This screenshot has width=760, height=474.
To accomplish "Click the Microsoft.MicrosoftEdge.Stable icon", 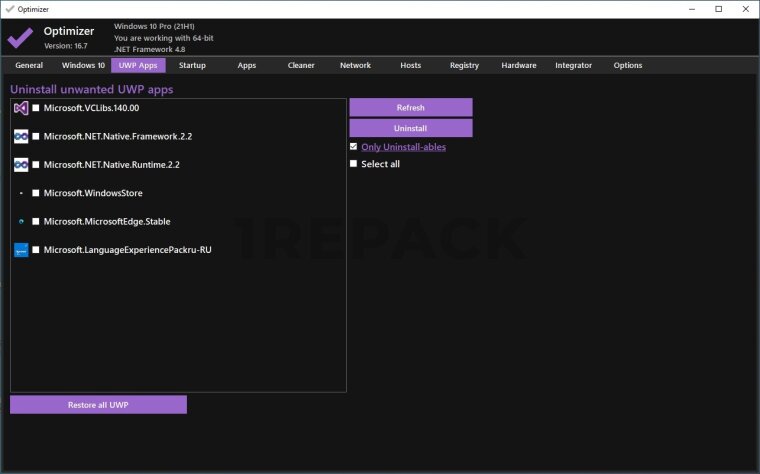I will pos(21,221).
